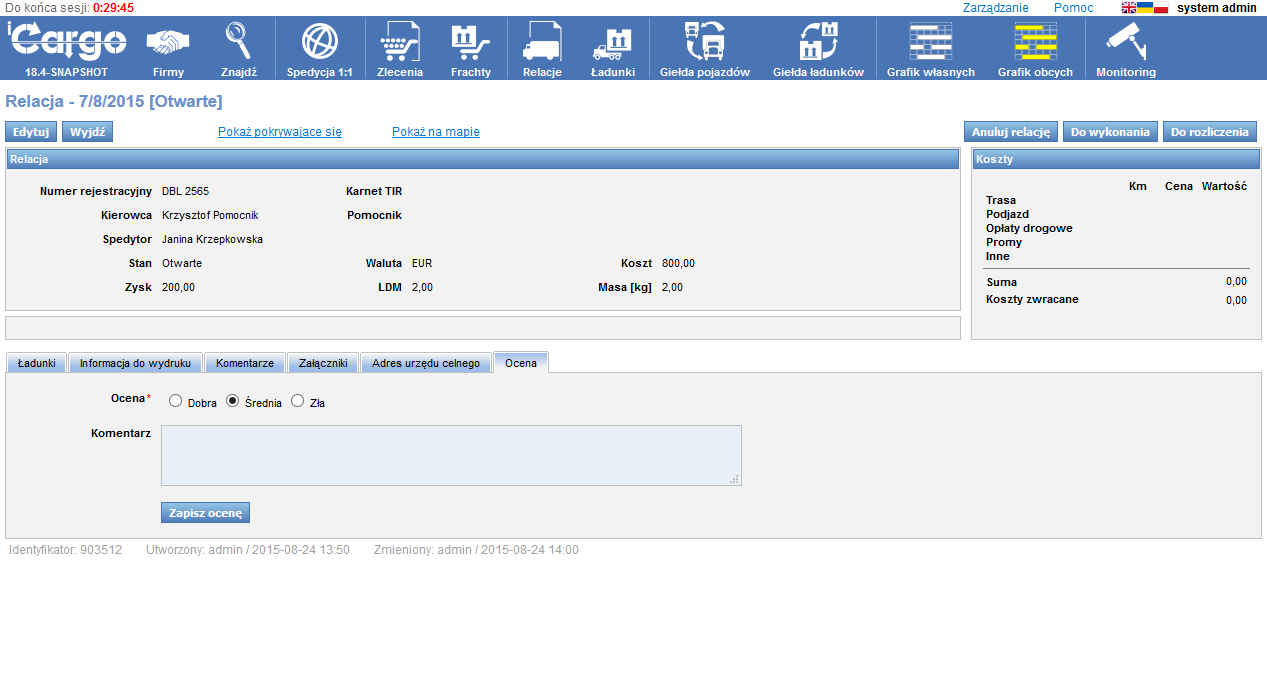Screen dimensions: 1267x681
Task: Select the Zła rating option
Action: (297, 401)
